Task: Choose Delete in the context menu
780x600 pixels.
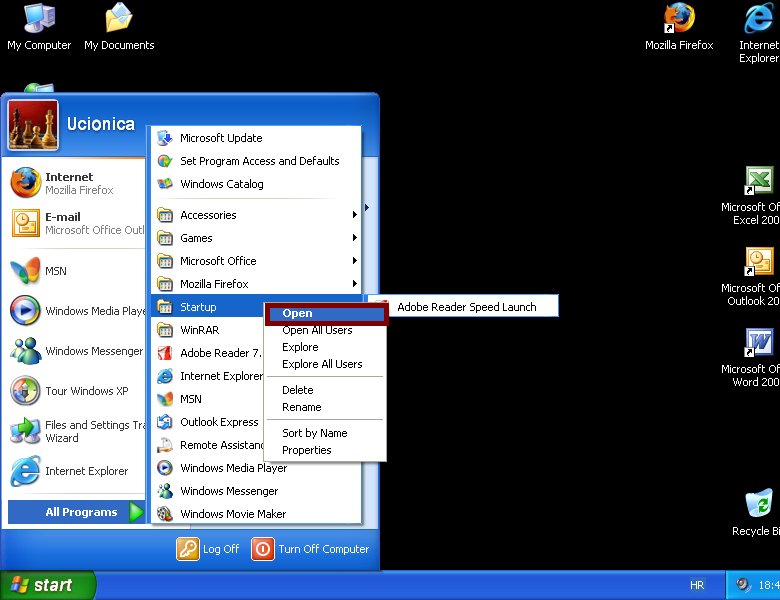Action: [326, 390]
